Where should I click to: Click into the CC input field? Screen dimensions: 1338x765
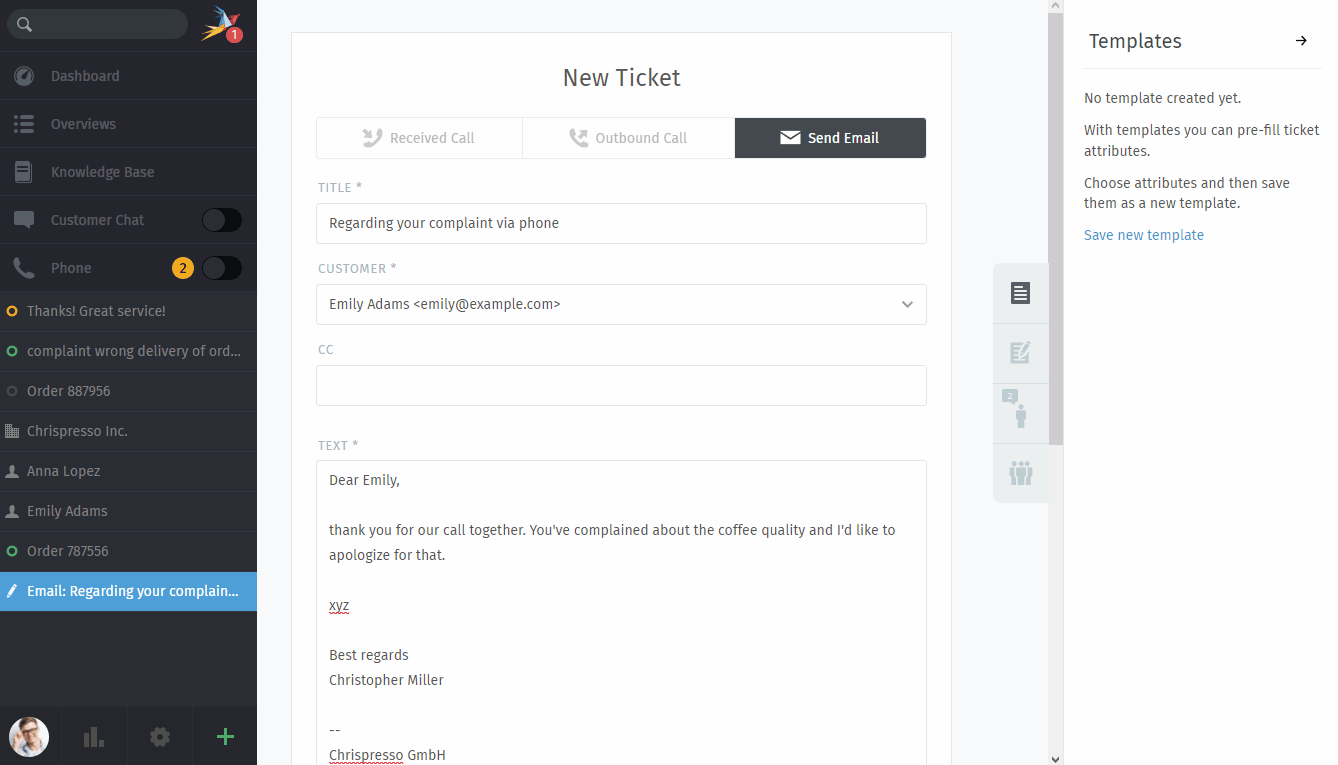point(621,385)
